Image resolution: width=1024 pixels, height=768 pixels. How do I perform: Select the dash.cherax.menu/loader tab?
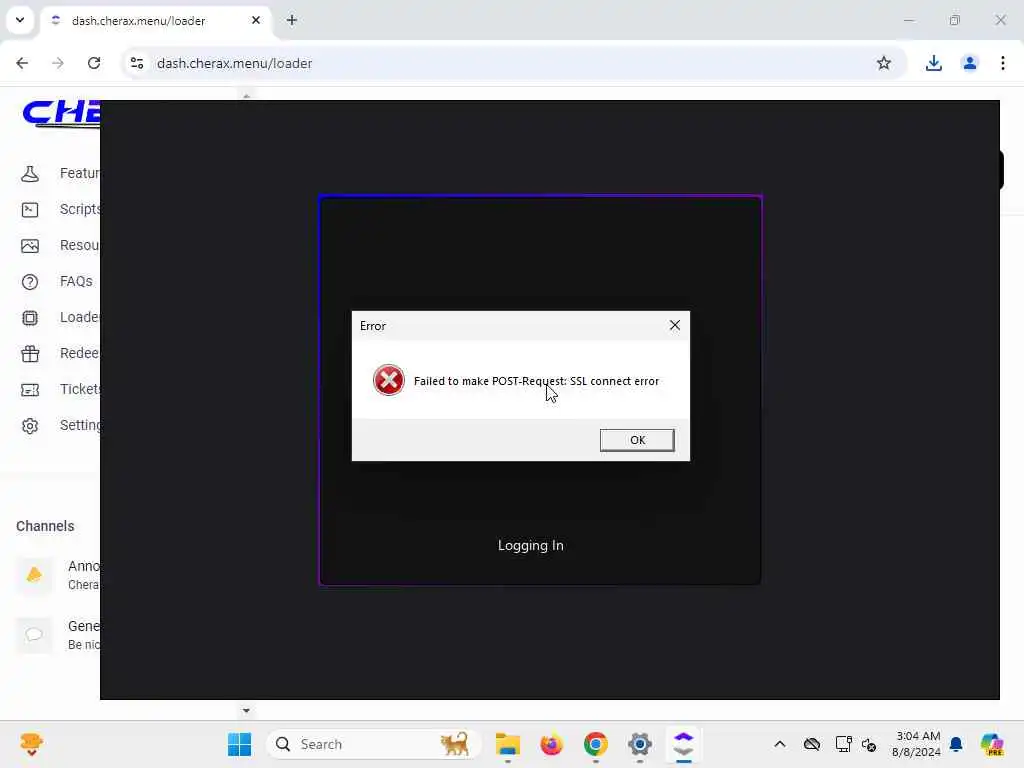coord(157,20)
